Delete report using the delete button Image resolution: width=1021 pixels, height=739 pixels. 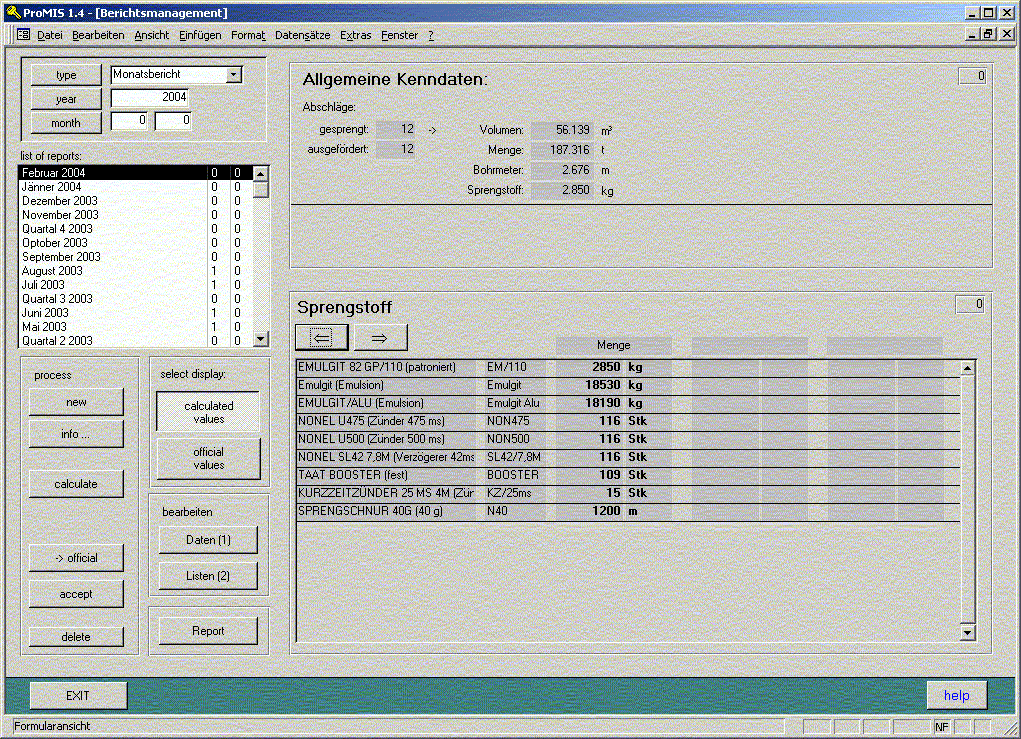click(76, 637)
